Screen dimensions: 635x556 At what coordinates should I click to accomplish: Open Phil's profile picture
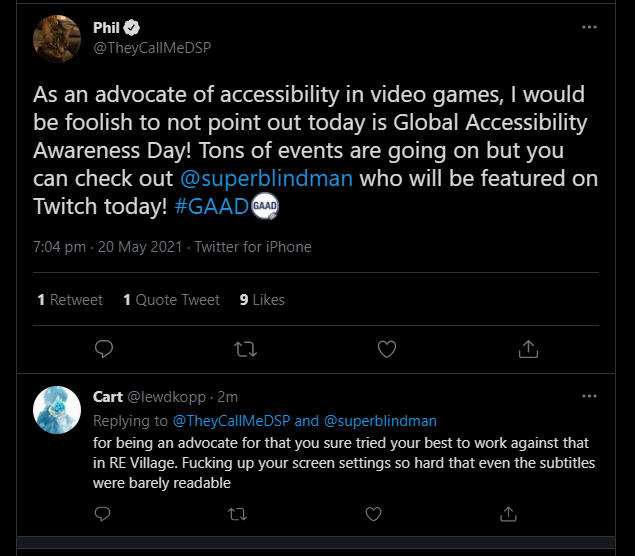57,39
